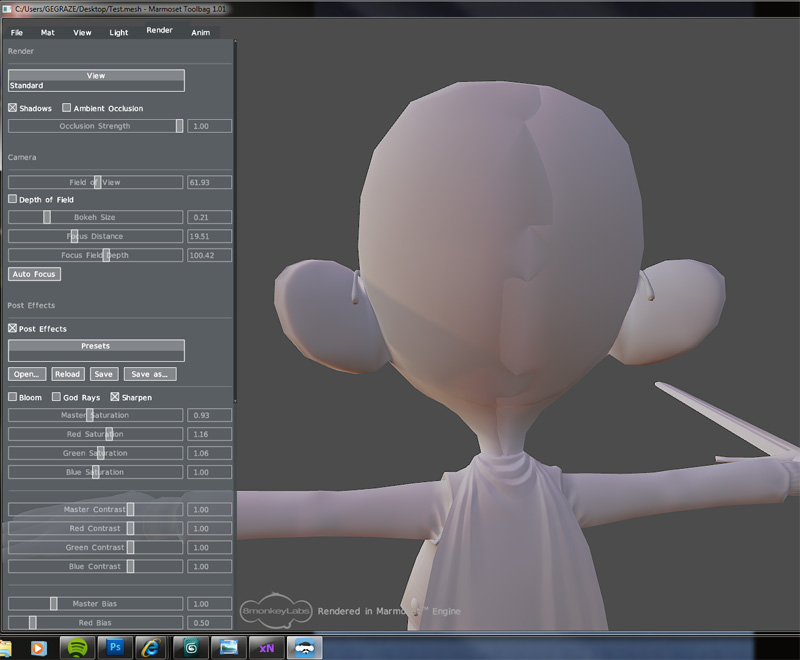This screenshot has height=660, width=800.
Task: Click the xNormal taskbar icon
Action: coord(266,648)
